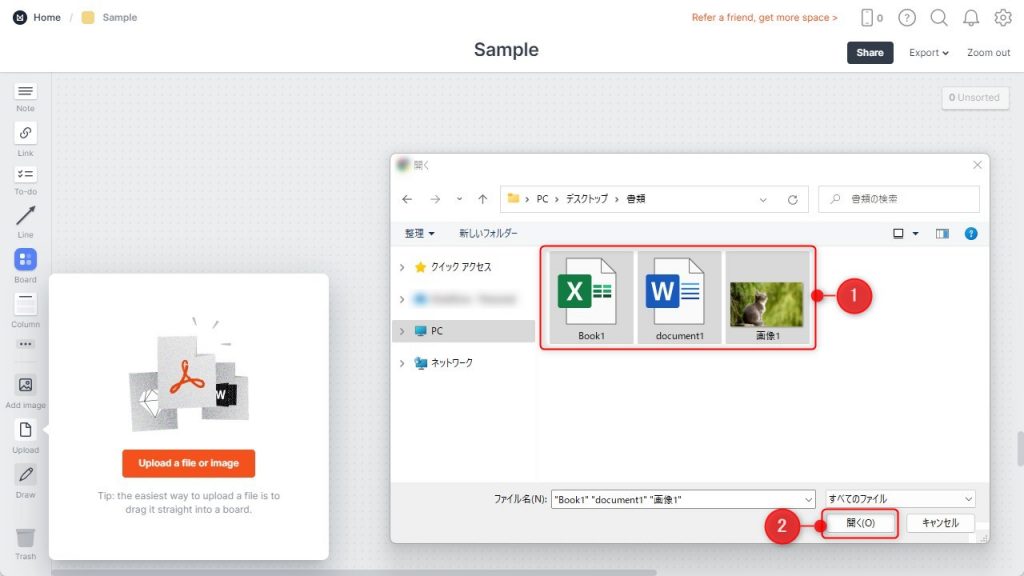
Task: Open Refer a friend link
Action: coord(764,18)
